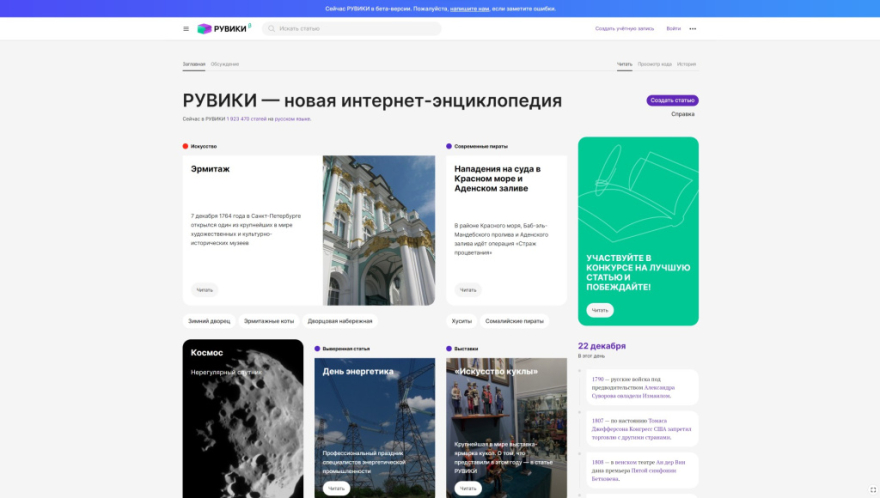Open the Справка help link
The width and height of the screenshot is (880, 498).
(682, 114)
